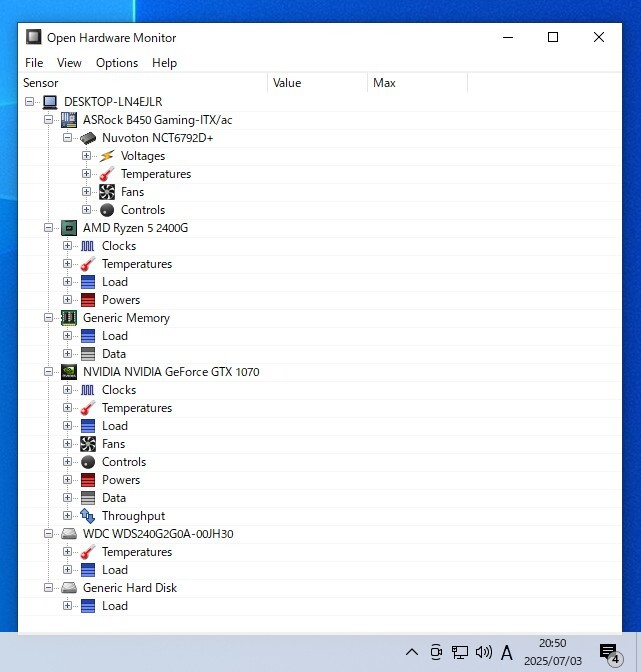The height and width of the screenshot is (672, 641).
Task: Collapse the WDC WDS240G2G0A-00JH30 node
Action: [x=48, y=534]
